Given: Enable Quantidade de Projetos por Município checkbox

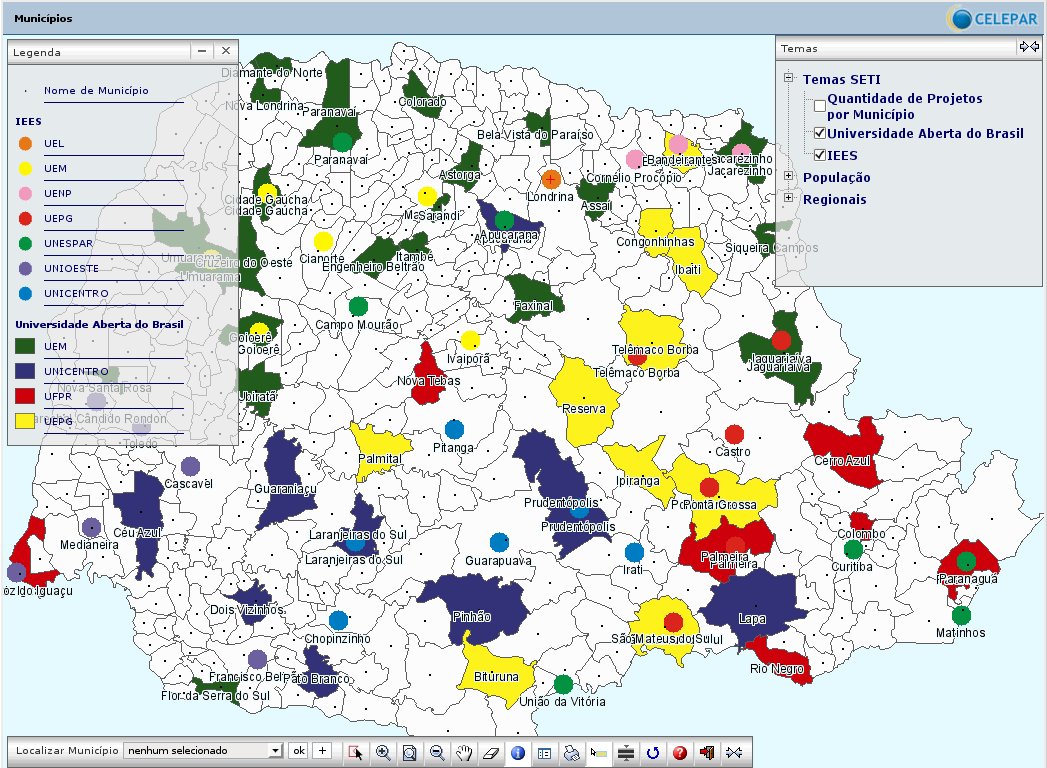Looking at the screenshot, I should tap(820, 106).
